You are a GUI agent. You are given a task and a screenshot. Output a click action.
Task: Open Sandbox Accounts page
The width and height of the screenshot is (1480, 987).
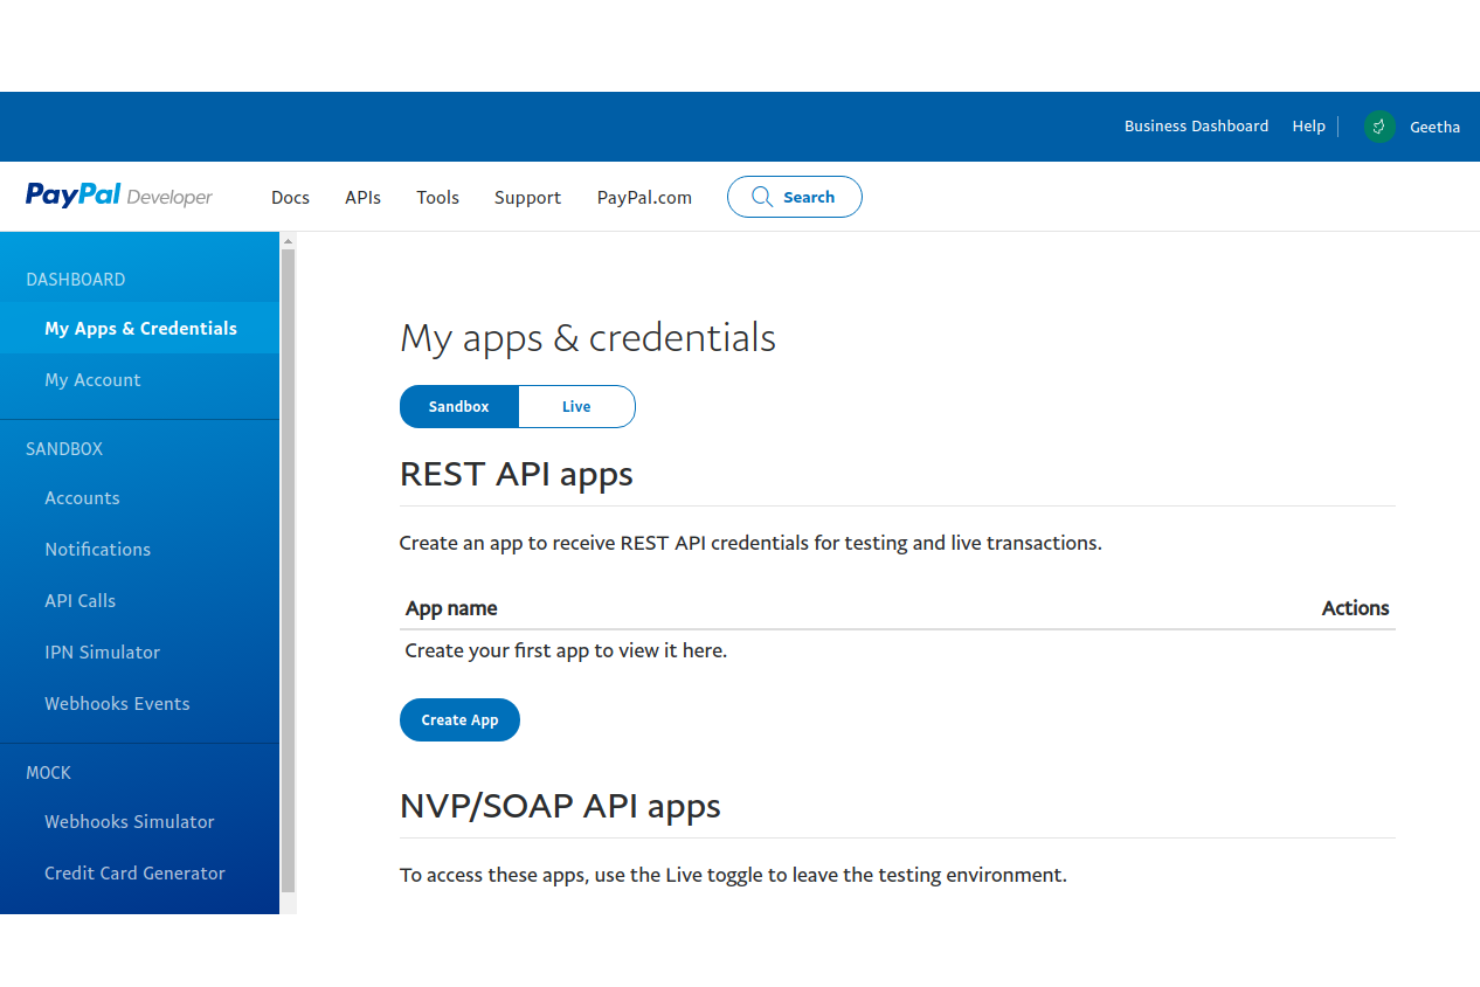tap(82, 498)
